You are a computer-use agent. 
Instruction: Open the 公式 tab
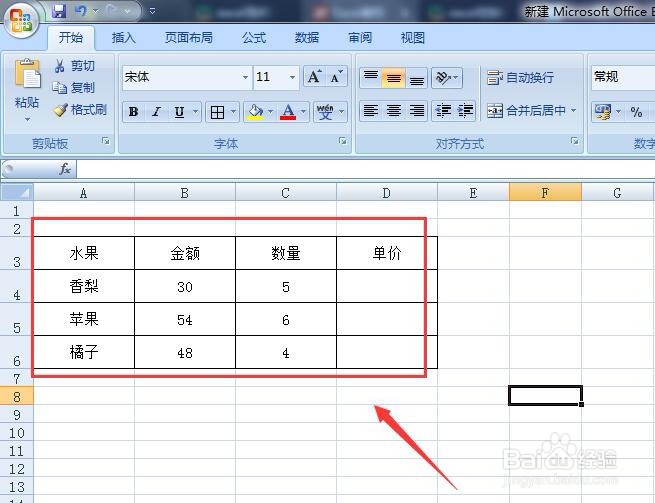[x=254, y=38]
